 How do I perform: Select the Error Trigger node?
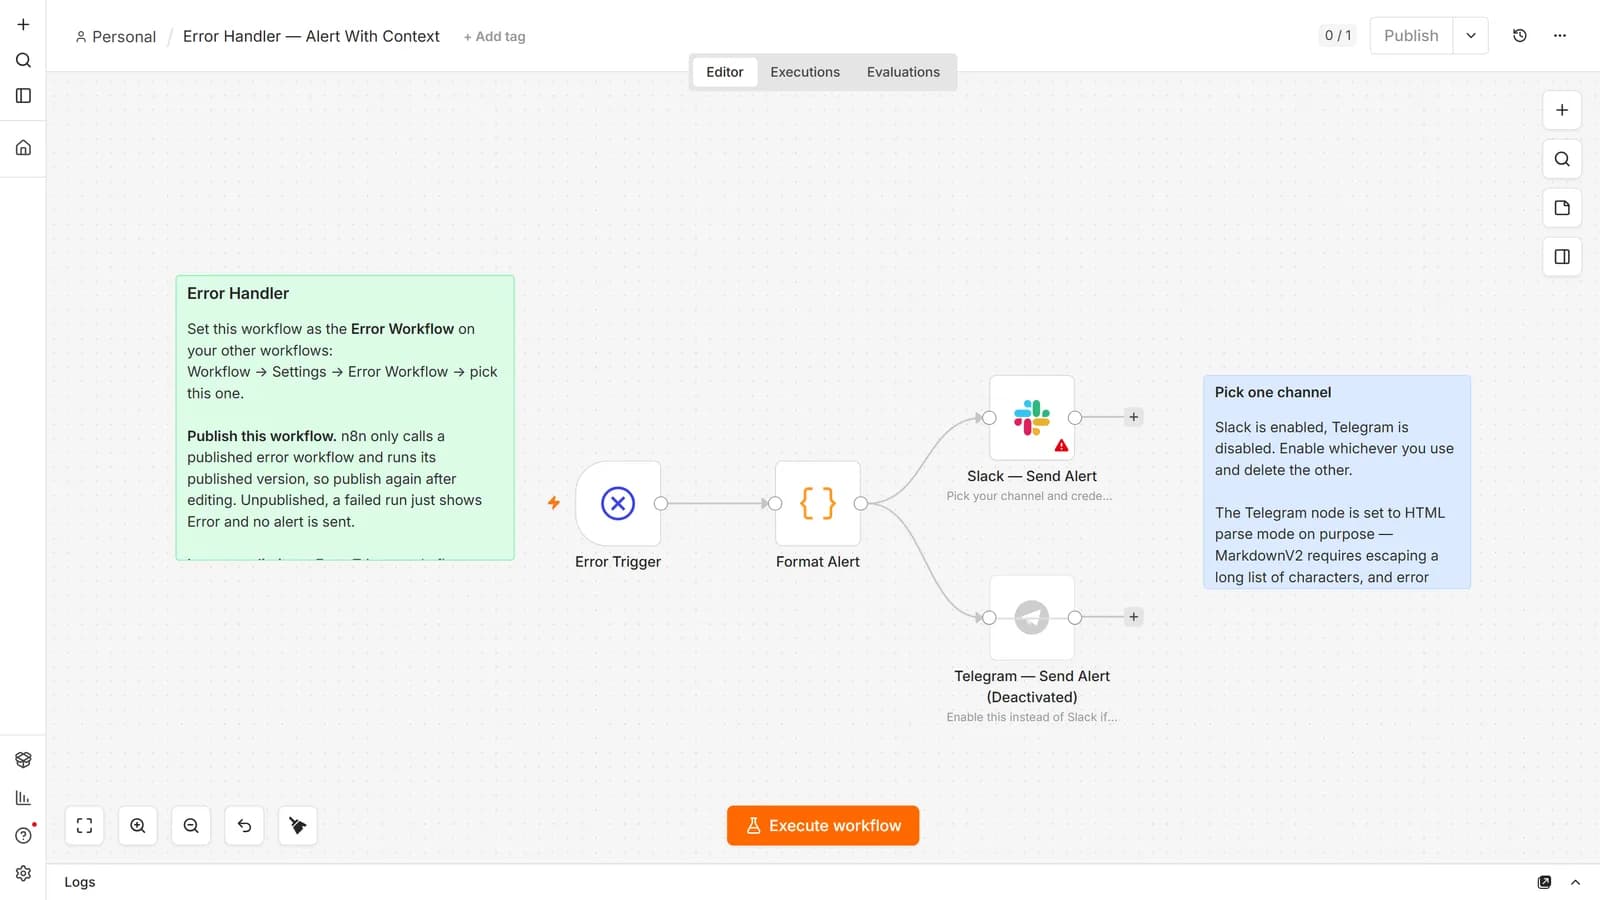click(x=618, y=503)
